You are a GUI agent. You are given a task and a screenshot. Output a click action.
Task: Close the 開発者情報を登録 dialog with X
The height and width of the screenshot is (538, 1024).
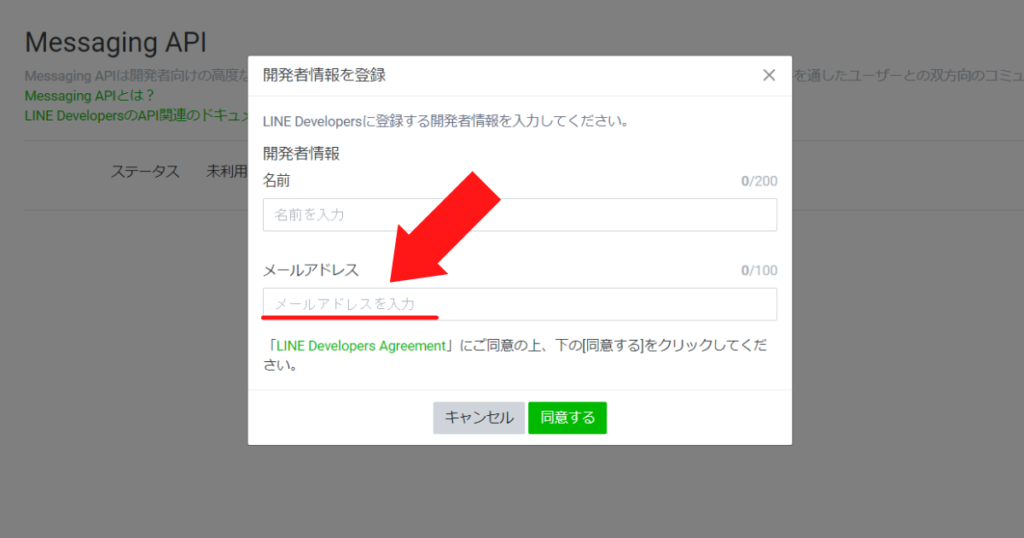click(769, 75)
